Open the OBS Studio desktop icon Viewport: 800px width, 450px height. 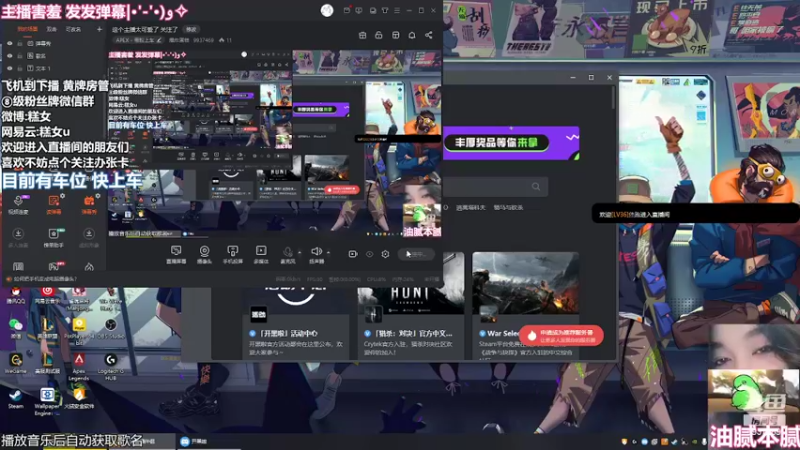coord(111,329)
